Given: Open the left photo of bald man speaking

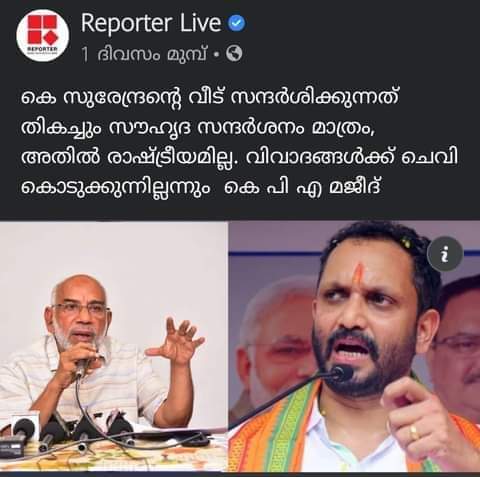Looking at the screenshot, I should [113, 347].
